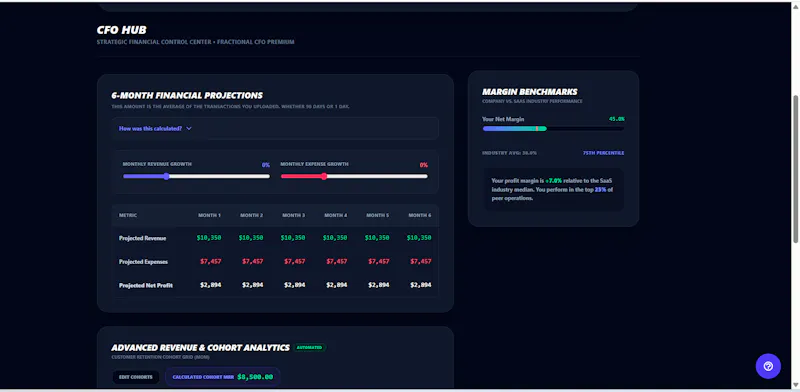
Task: Click Month 1 Projected Expenses $7,457
Action: click(211, 261)
